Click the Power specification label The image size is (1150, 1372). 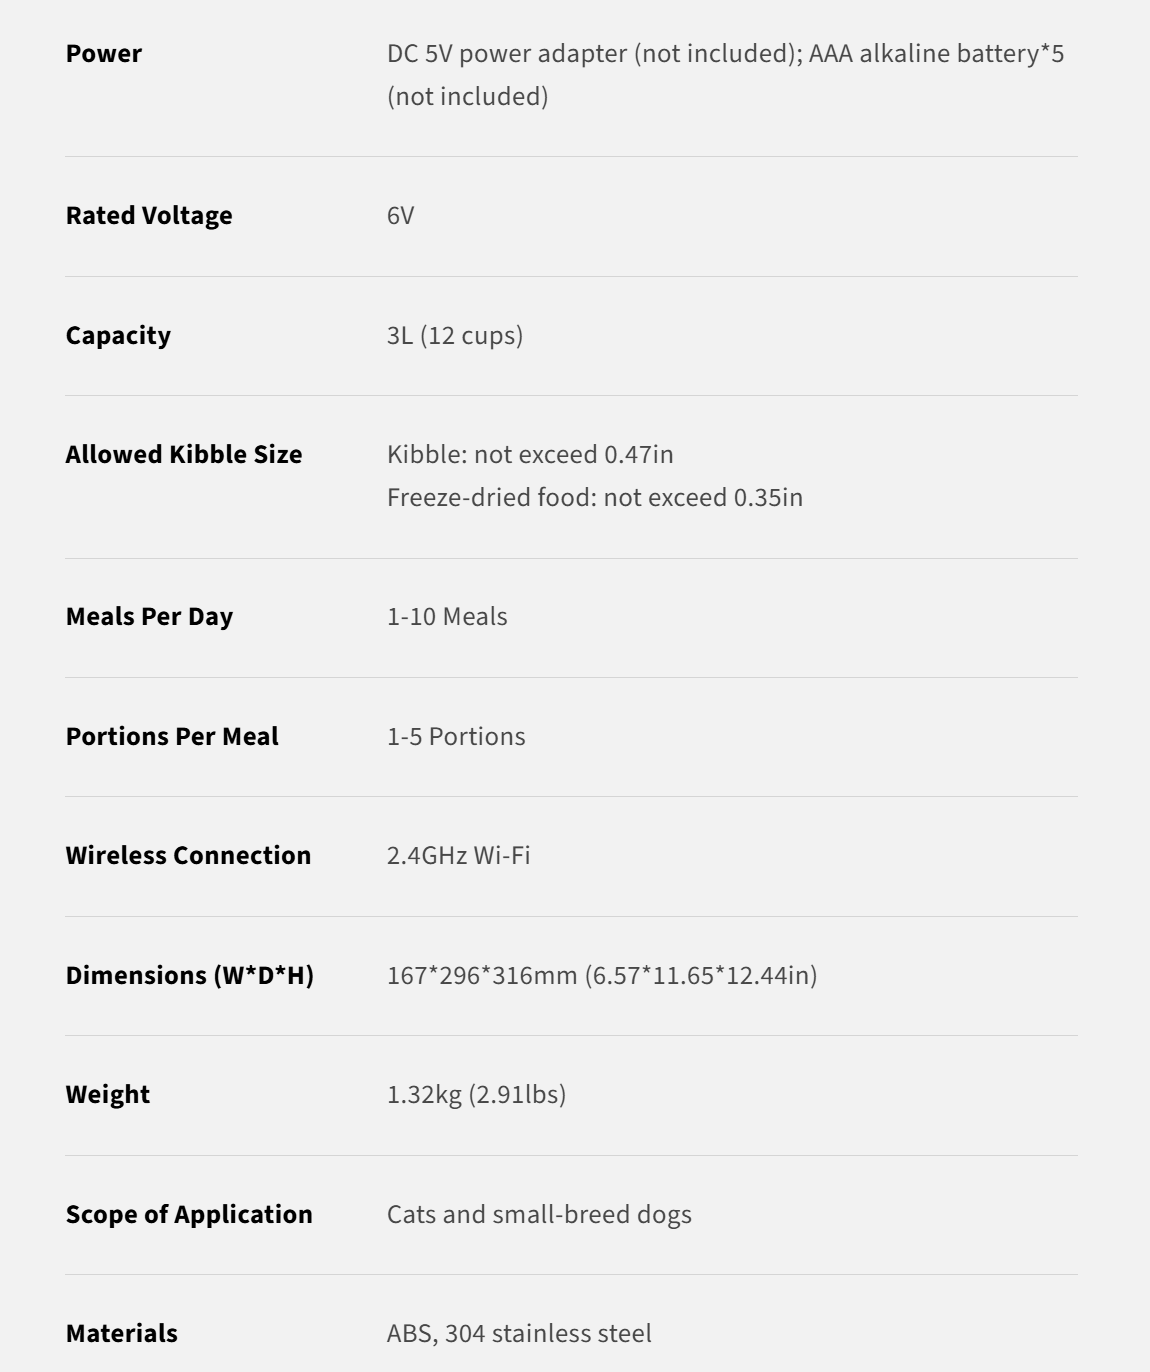click(x=104, y=54)
